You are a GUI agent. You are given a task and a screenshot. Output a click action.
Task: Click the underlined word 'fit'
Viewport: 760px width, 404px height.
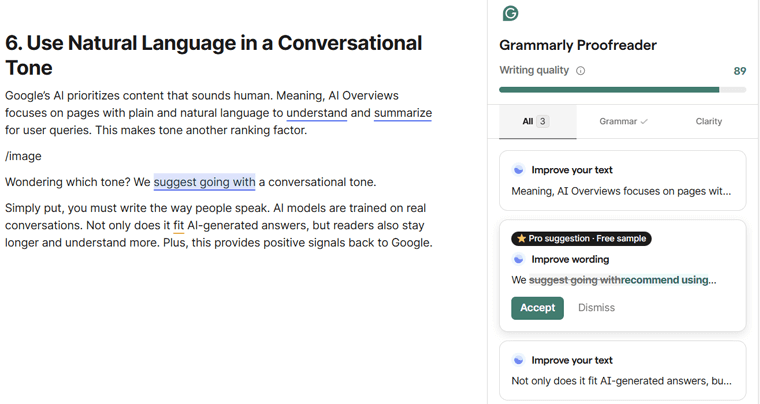coord(178,225)
